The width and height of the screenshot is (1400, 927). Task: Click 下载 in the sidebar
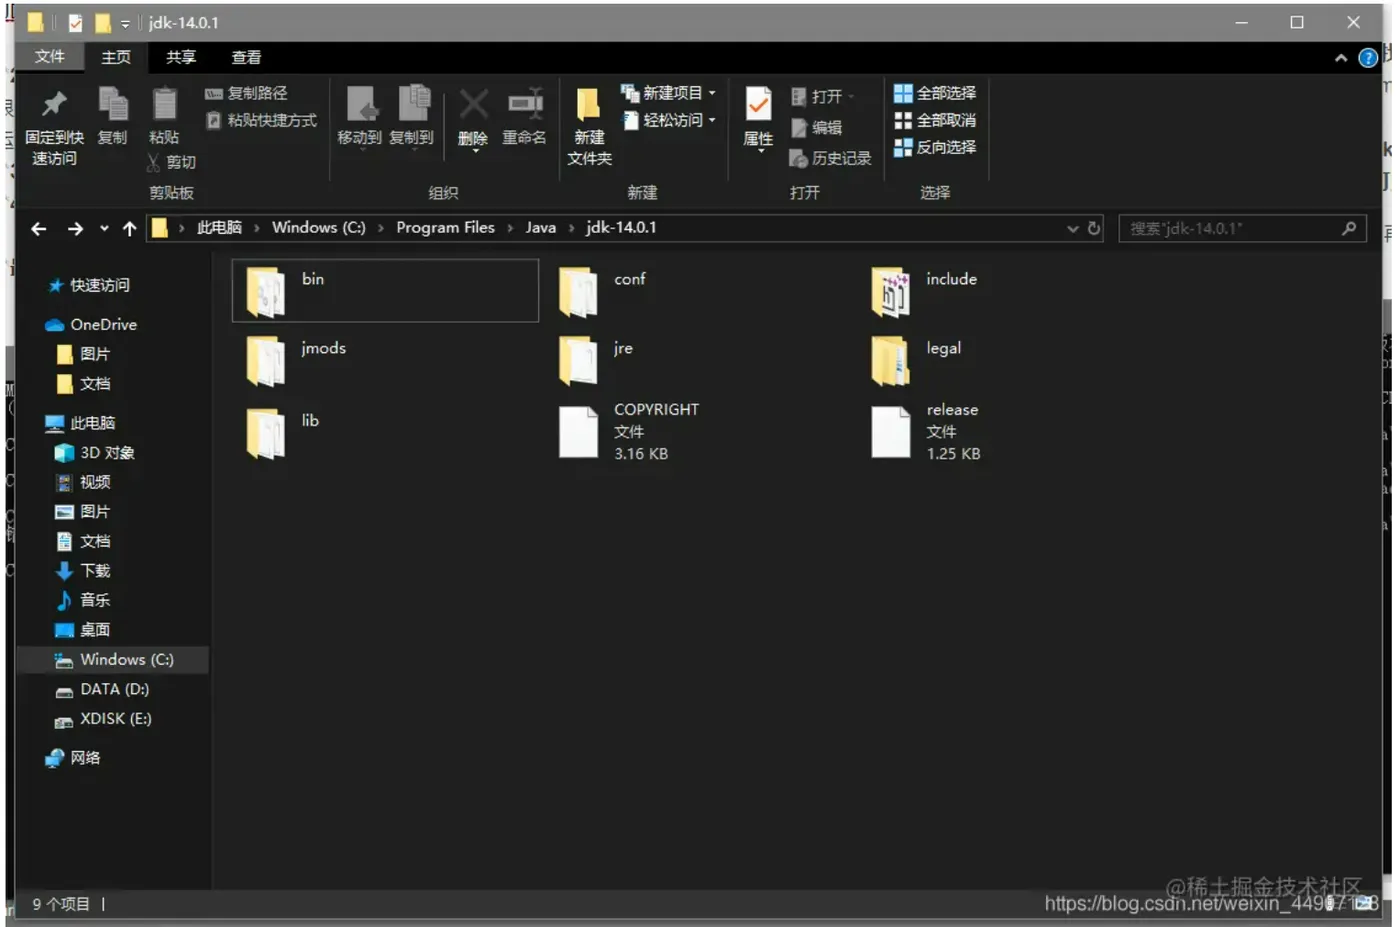click(x=84, y=571)
